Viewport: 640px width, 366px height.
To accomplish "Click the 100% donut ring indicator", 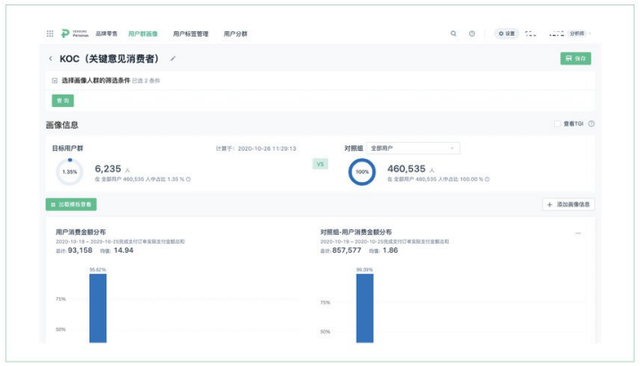I will click(362, 172).
